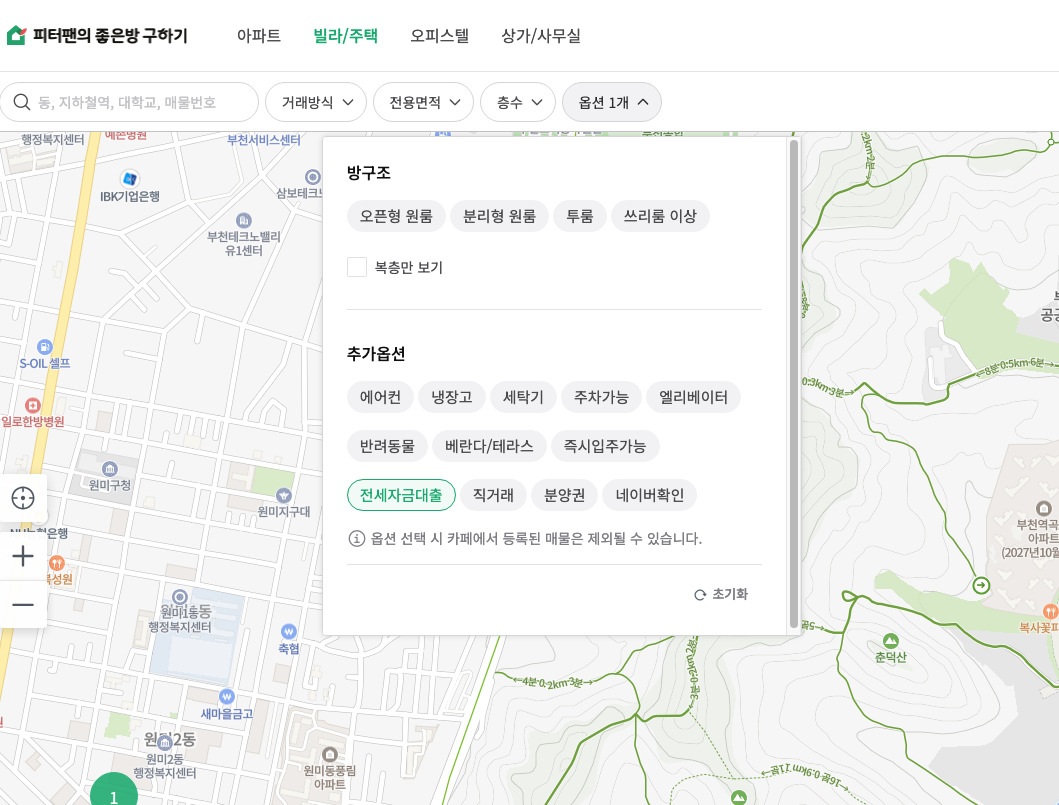Click the 피터팬의 좋은방 구하기 logo link
The width and height of the screenshot is (1059, 805).
click(97, 35)
